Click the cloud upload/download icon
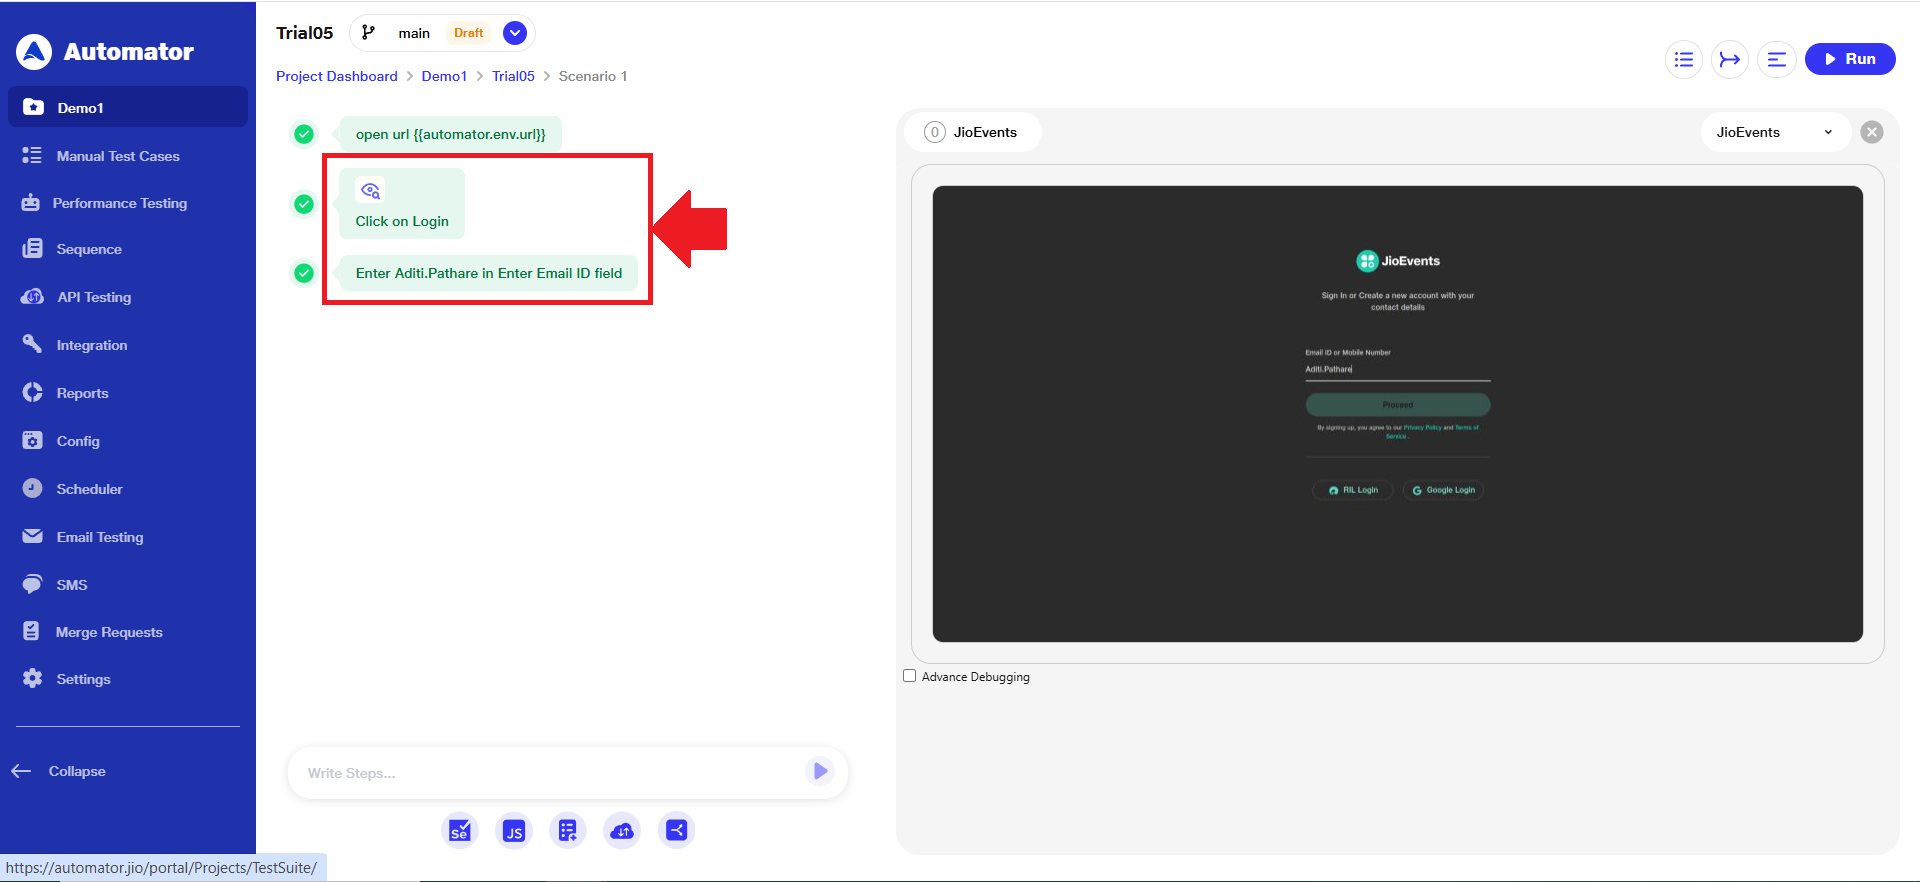The height and width of the screenshot is (882, 1920). [622, 830]
